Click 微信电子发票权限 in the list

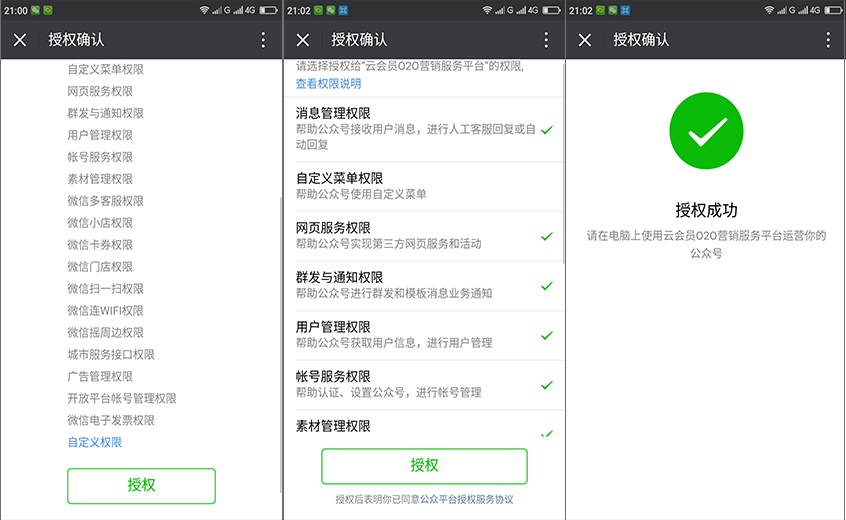111,420
